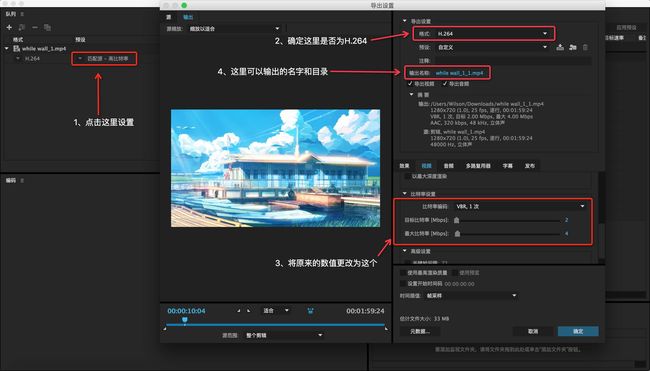Click the current timecode 00:00:10:04
The height and width of the screenshot is (371, 650).
tap(186, 310)
